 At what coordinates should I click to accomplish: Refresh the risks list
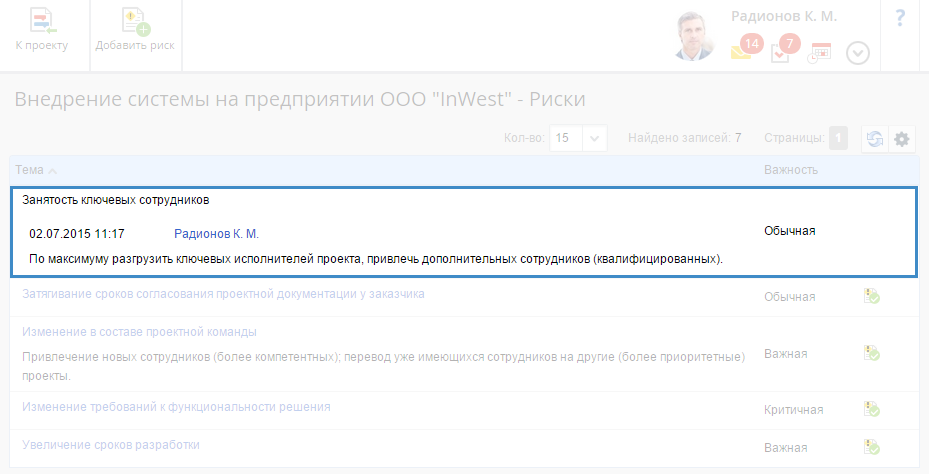click(x=875, y=139)
